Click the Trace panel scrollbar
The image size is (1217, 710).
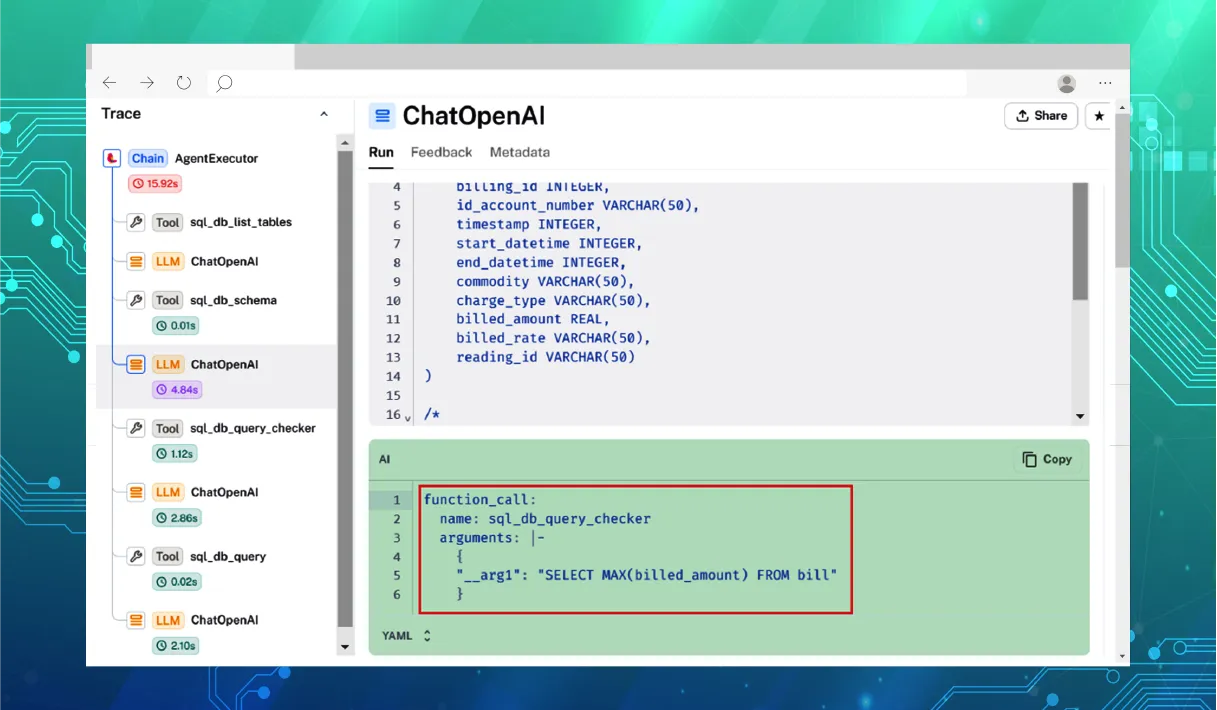[346, 390]
